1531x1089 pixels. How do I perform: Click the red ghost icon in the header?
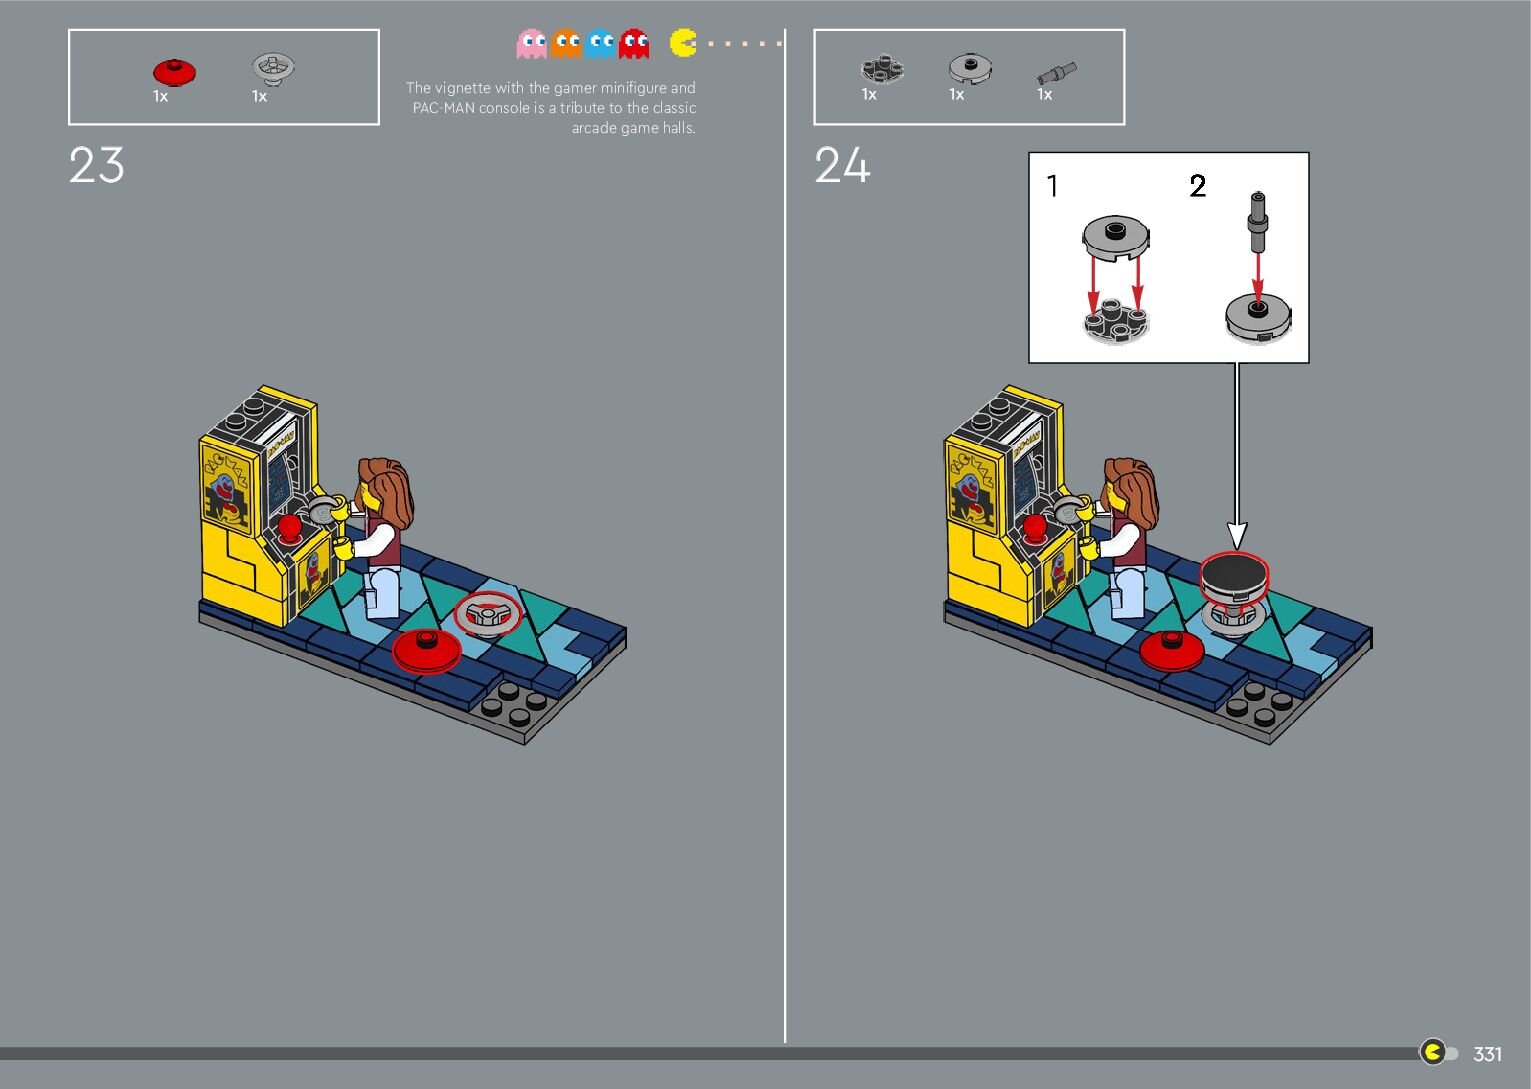pyautogui.click(x=634, y=44)
